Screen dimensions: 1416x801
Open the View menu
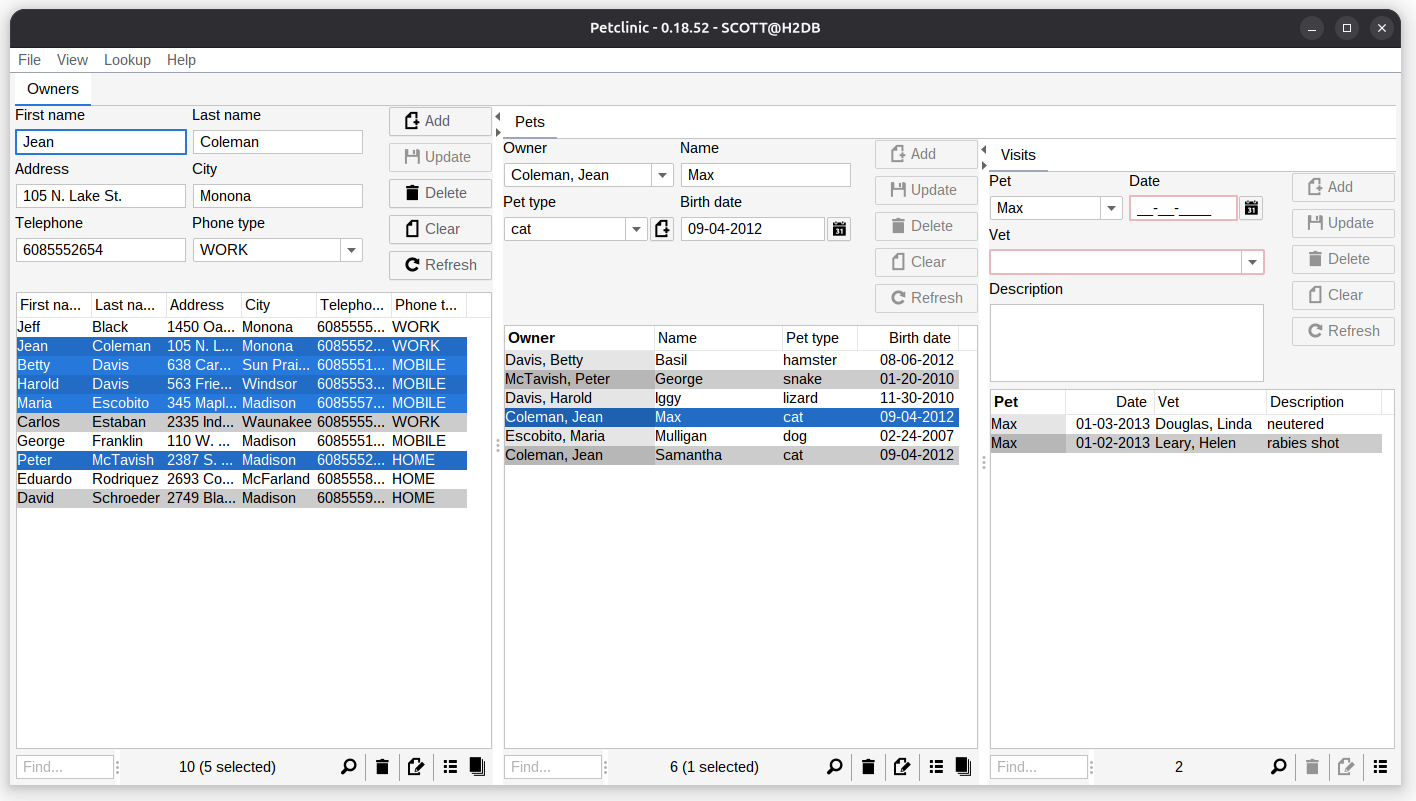click(x=72, y=60)
